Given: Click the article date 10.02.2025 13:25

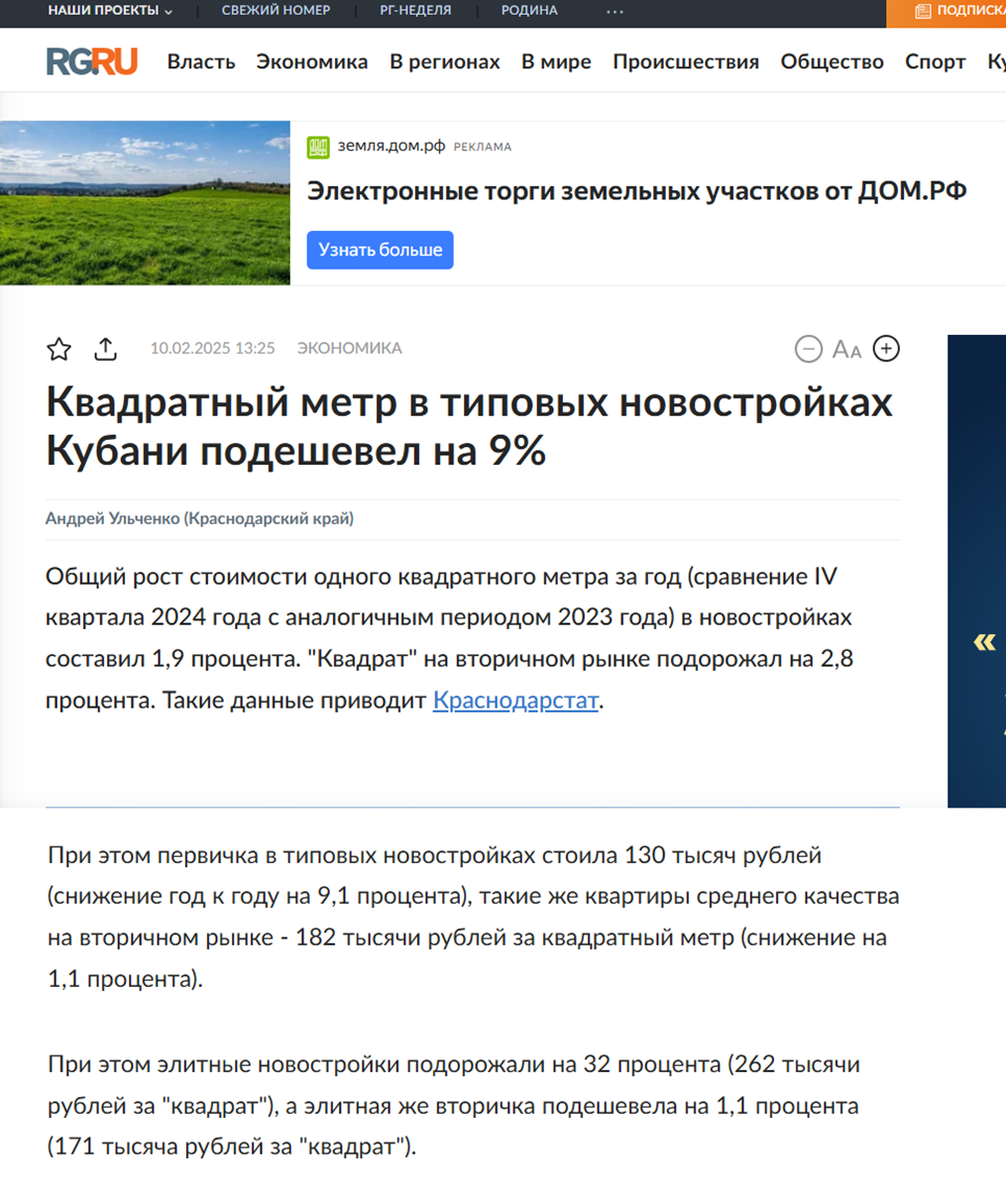Looking at the screenshot, I should (x=212, y=348).
